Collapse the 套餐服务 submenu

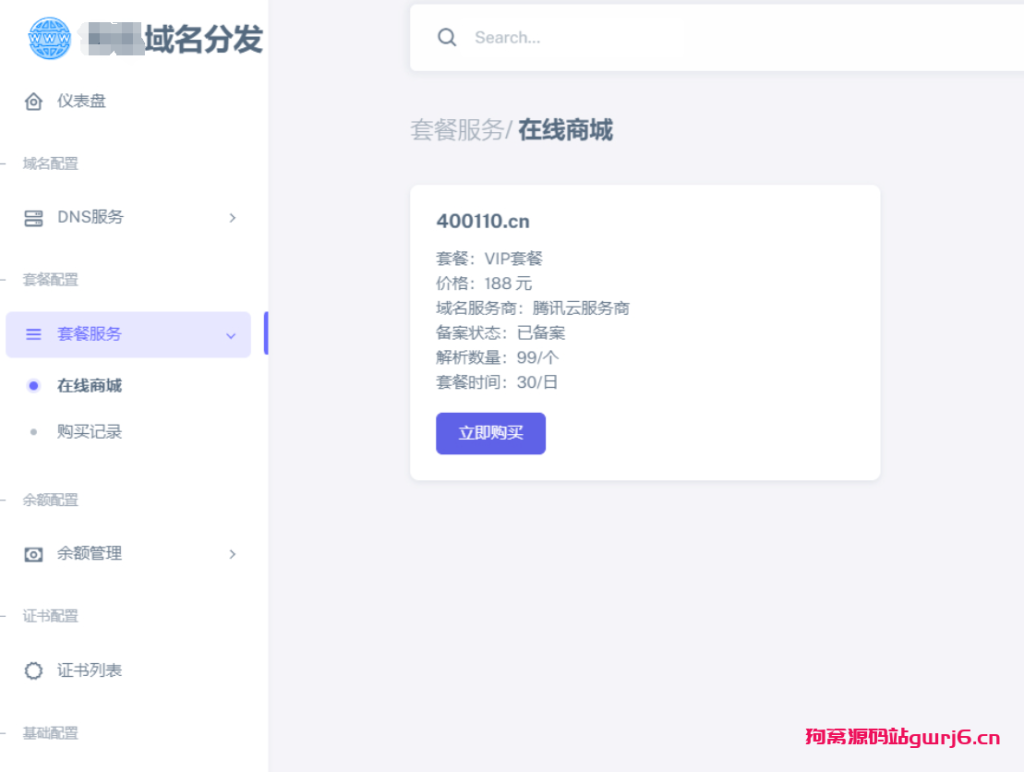tap(231, 335)
